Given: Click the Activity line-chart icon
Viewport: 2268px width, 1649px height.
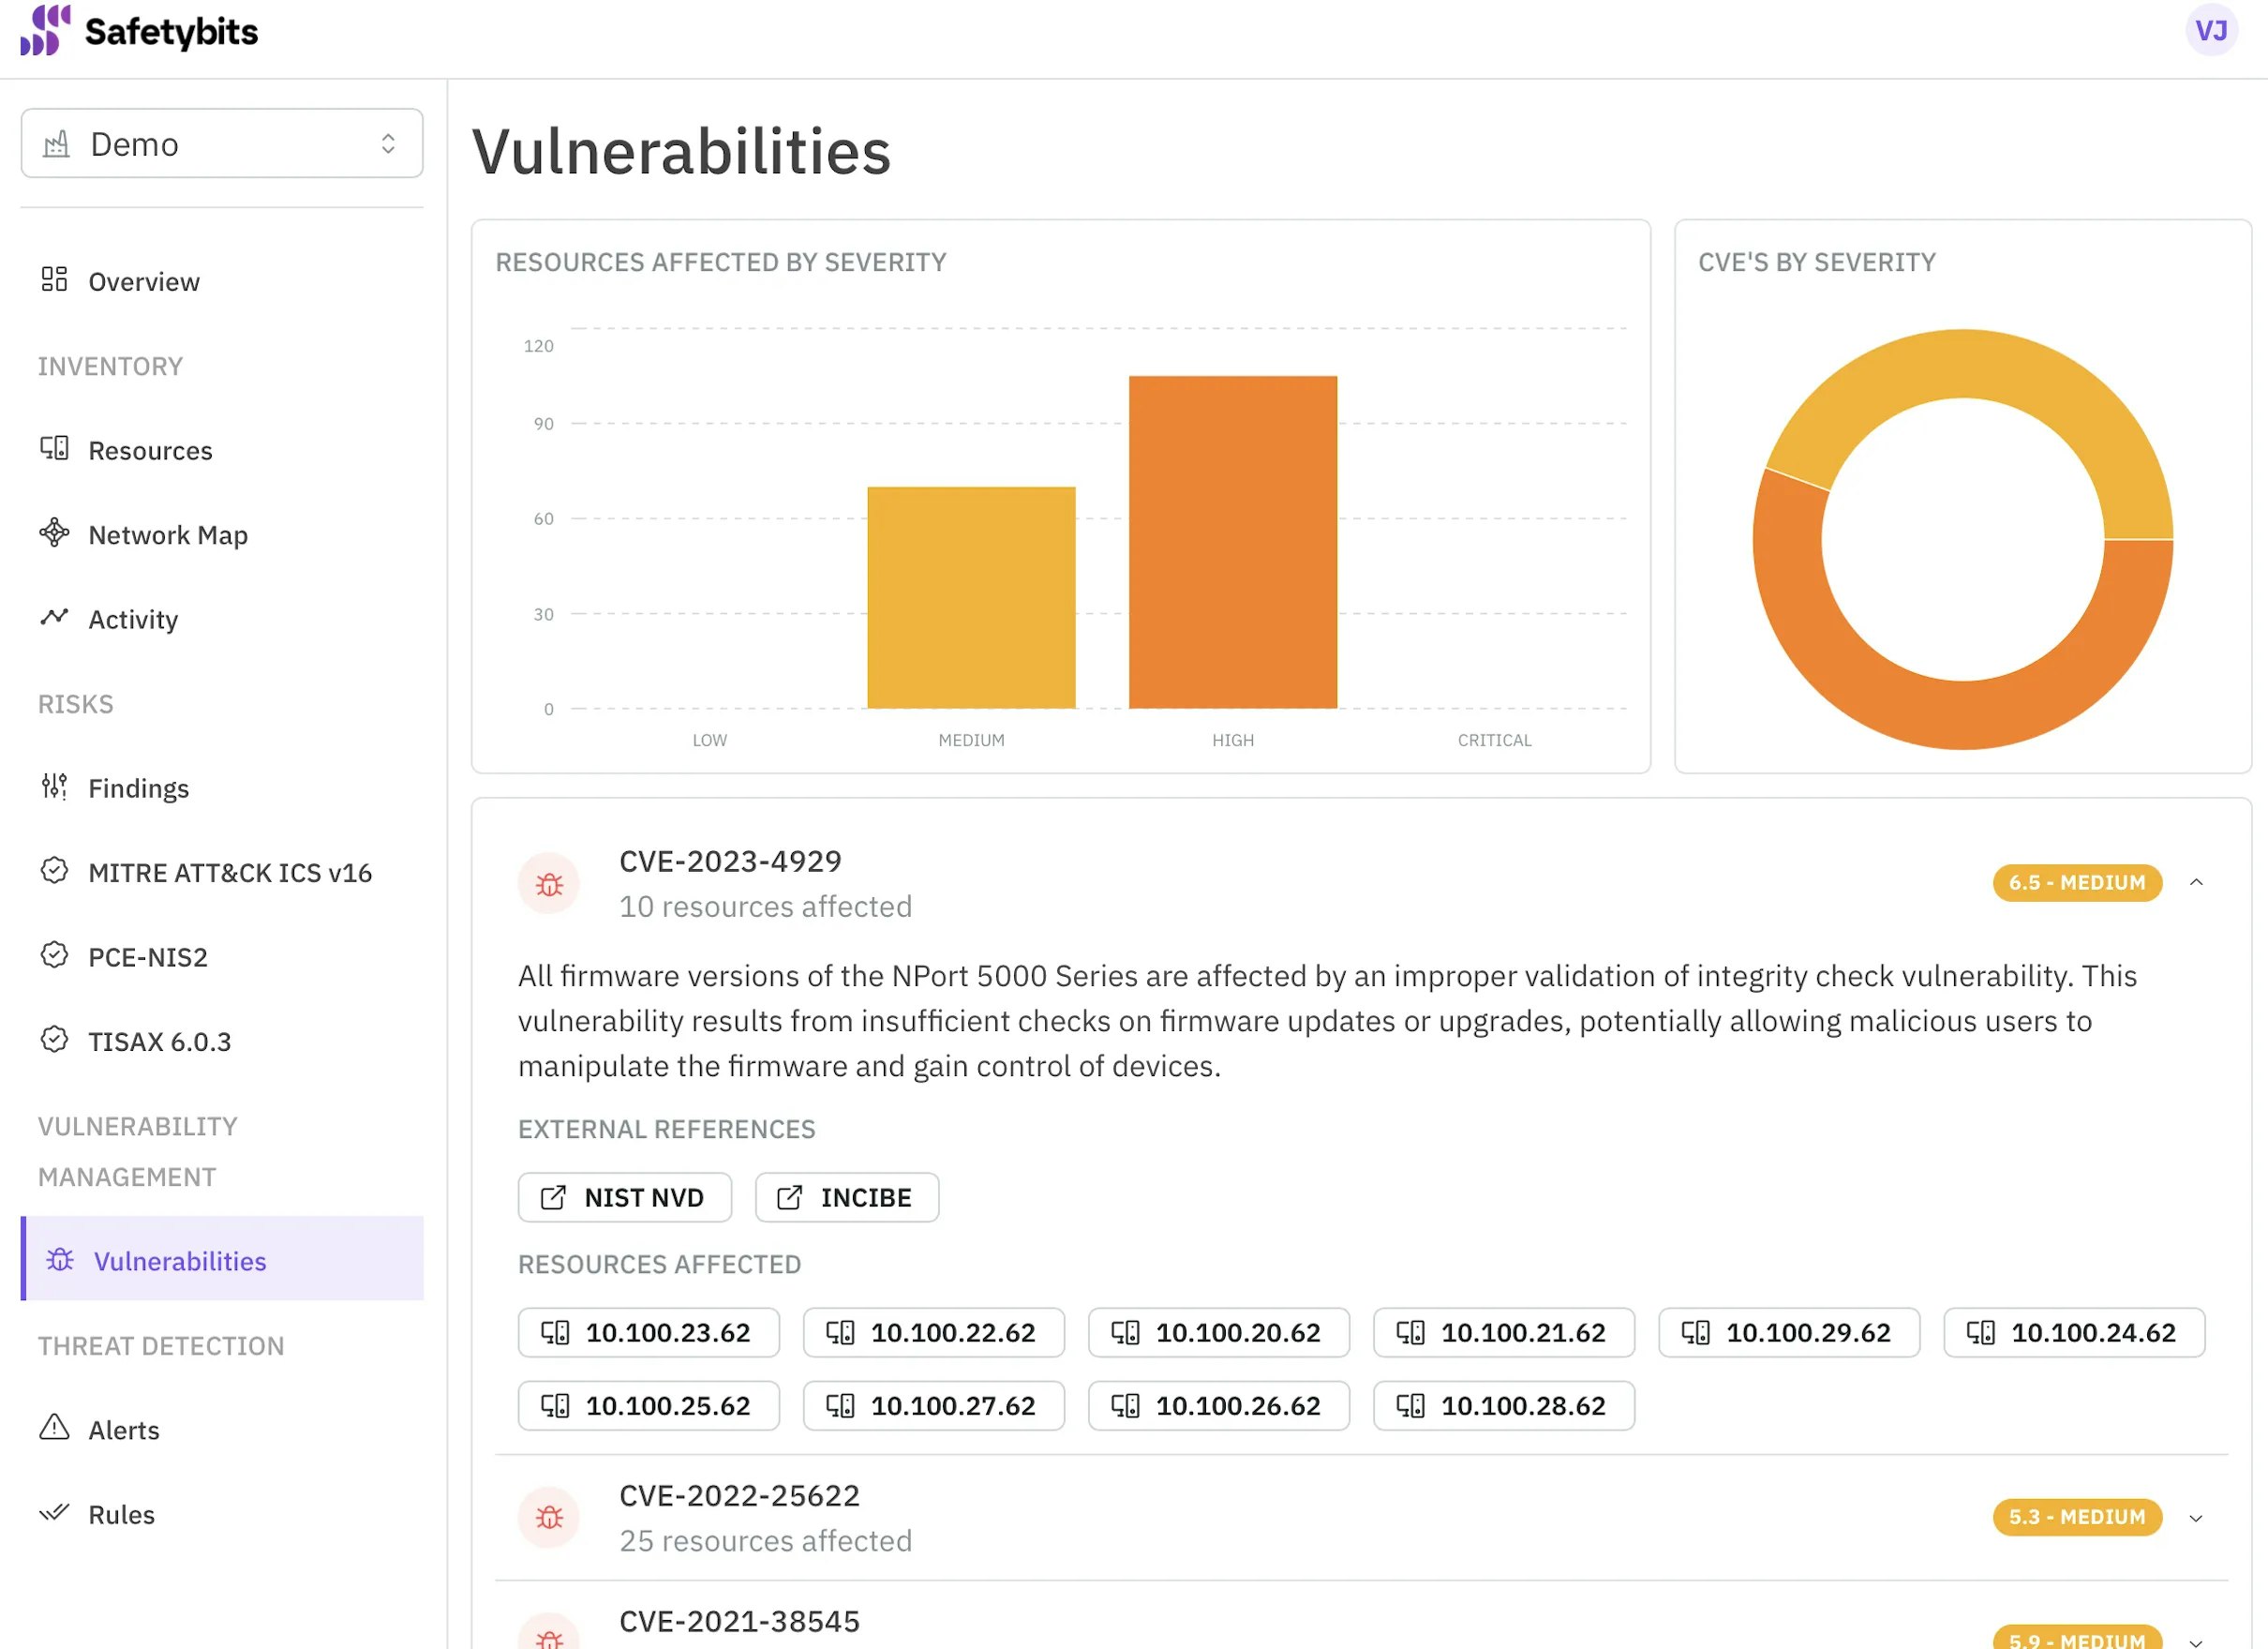Looking at the screenshot, I should coord(54,617).
